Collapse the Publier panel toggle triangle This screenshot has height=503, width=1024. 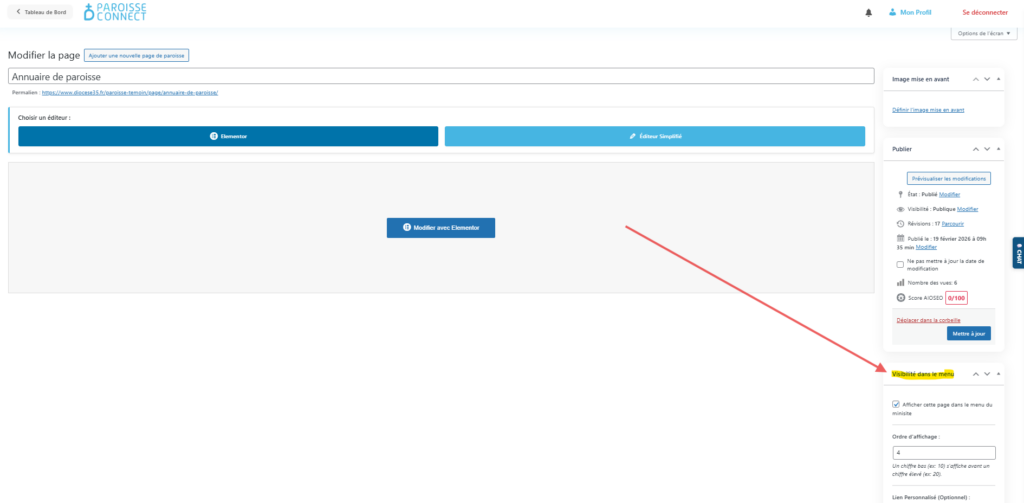[x=998, y=148]
